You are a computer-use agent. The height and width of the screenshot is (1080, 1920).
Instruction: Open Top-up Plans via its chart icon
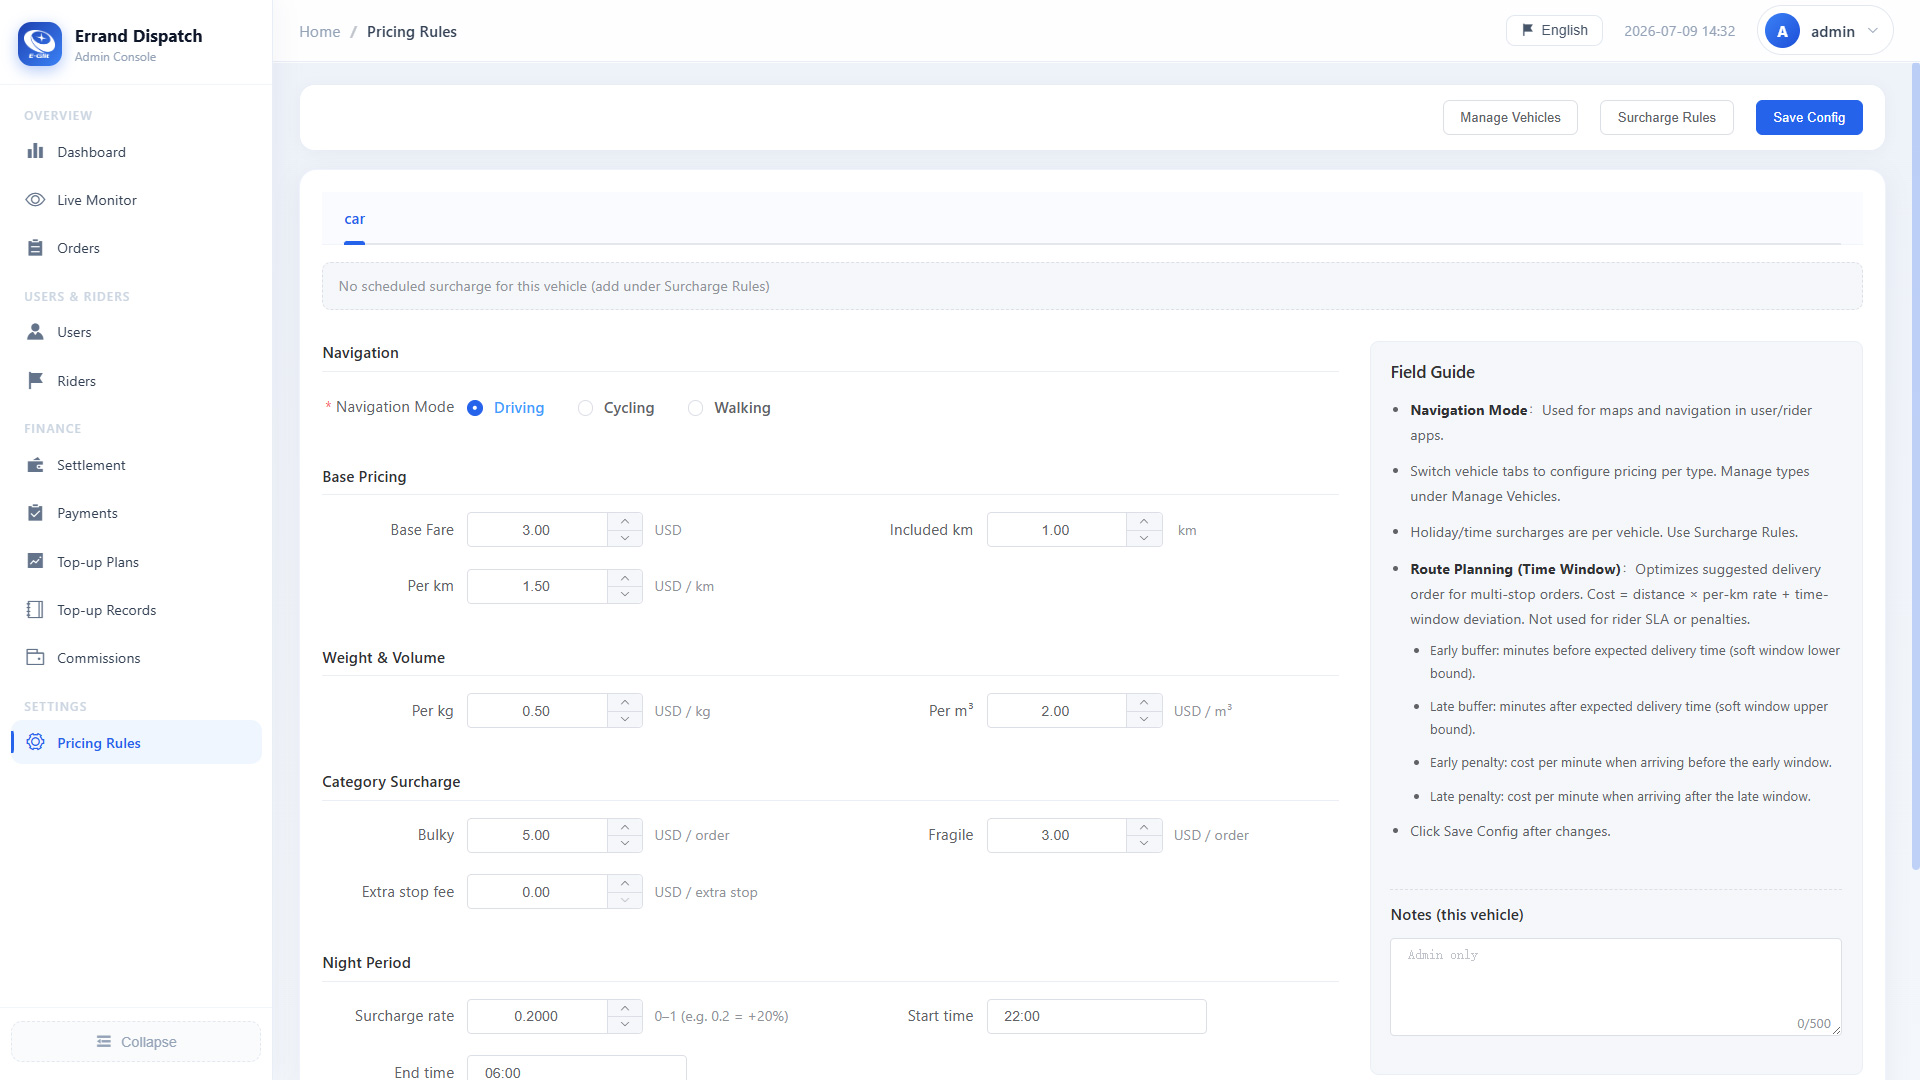(x=36, y=561)
